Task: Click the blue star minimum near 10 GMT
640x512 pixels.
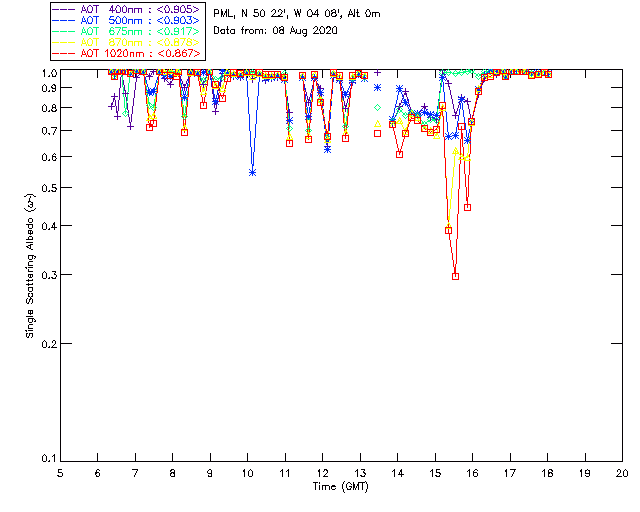Action: click(x=252, y=173)
